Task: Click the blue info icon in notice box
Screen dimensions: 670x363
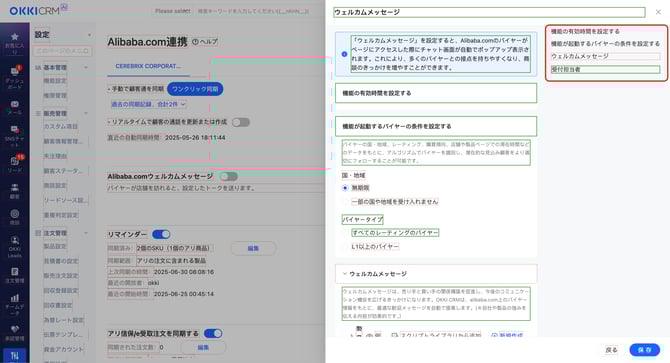Action: click(x=344, y=54)
